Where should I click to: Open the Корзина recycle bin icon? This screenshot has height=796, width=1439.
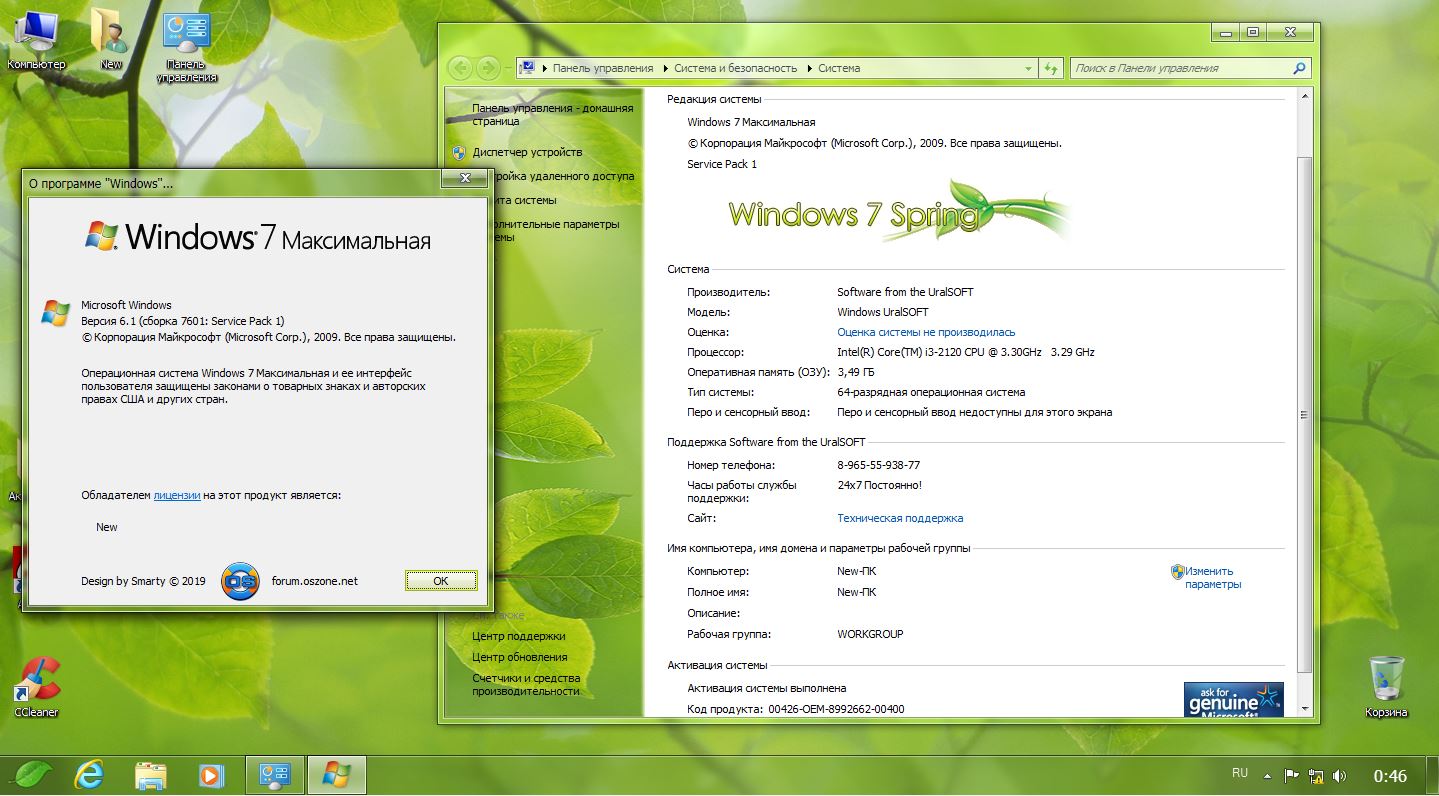pyautogui.click(x=1386, y=687)
